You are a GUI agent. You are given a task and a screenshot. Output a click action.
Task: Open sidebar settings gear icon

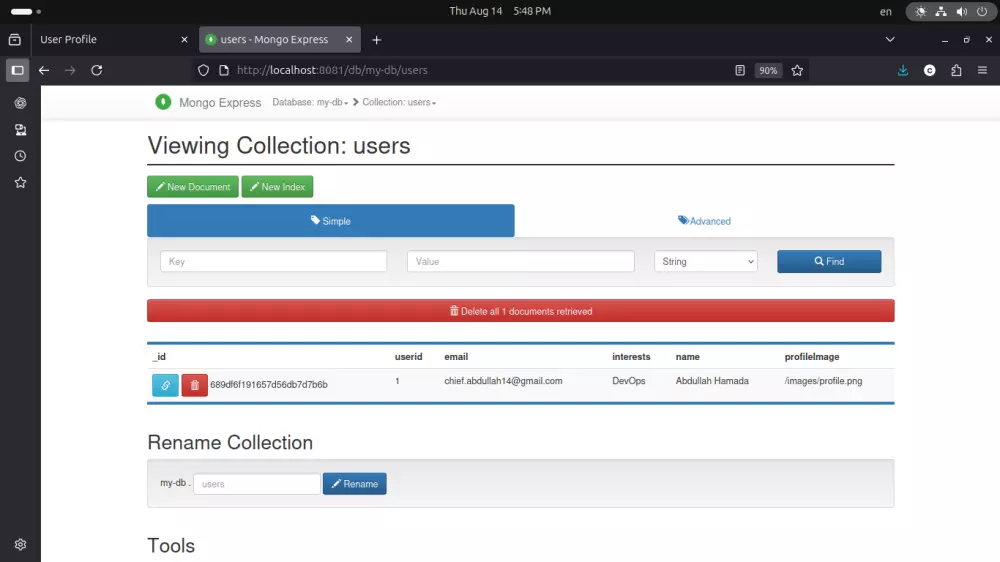click(20, 545)
